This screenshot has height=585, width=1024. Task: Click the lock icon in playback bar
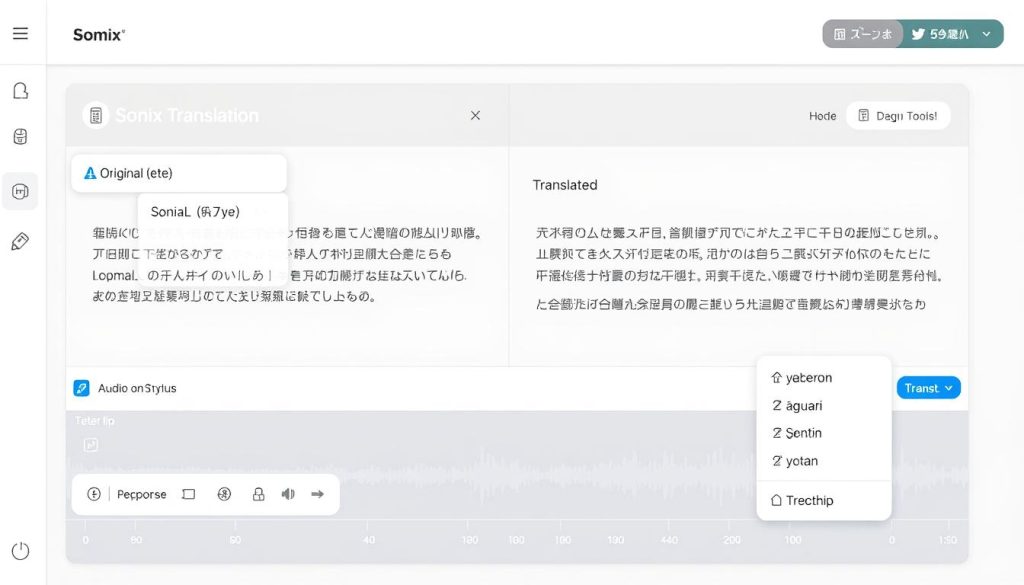click(258, 494)
